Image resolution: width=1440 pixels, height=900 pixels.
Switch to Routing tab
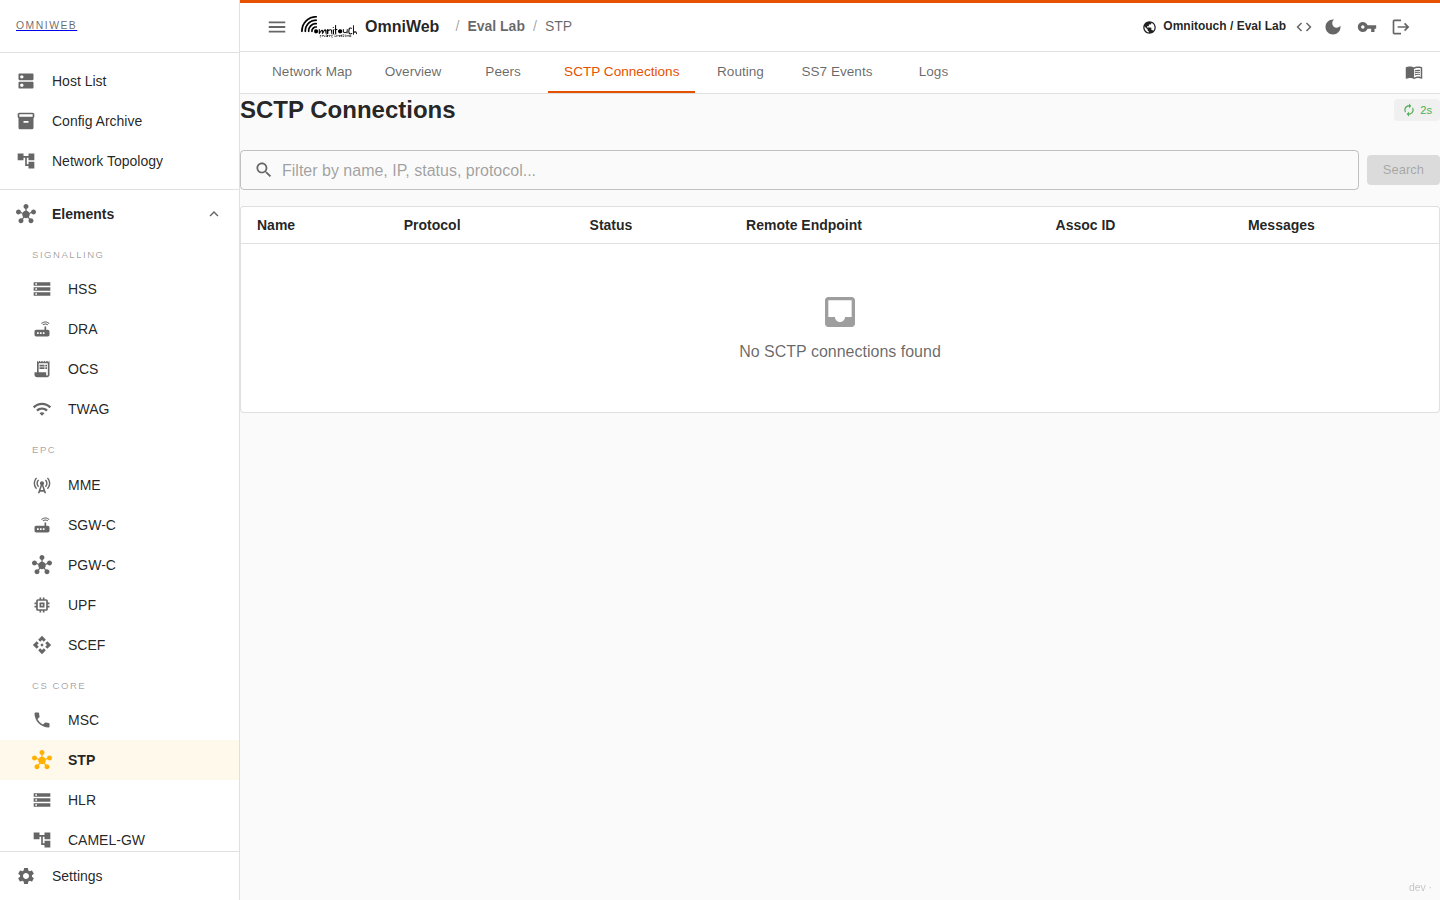pyautogui.click(x=740, y=72)
